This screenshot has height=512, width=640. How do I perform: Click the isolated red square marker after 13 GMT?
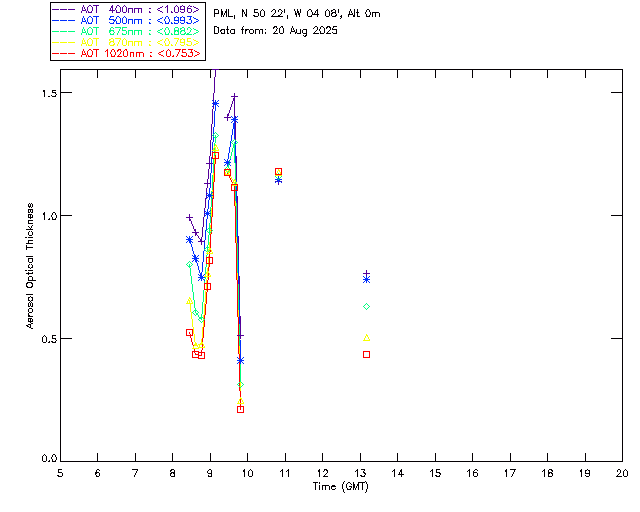367,354
